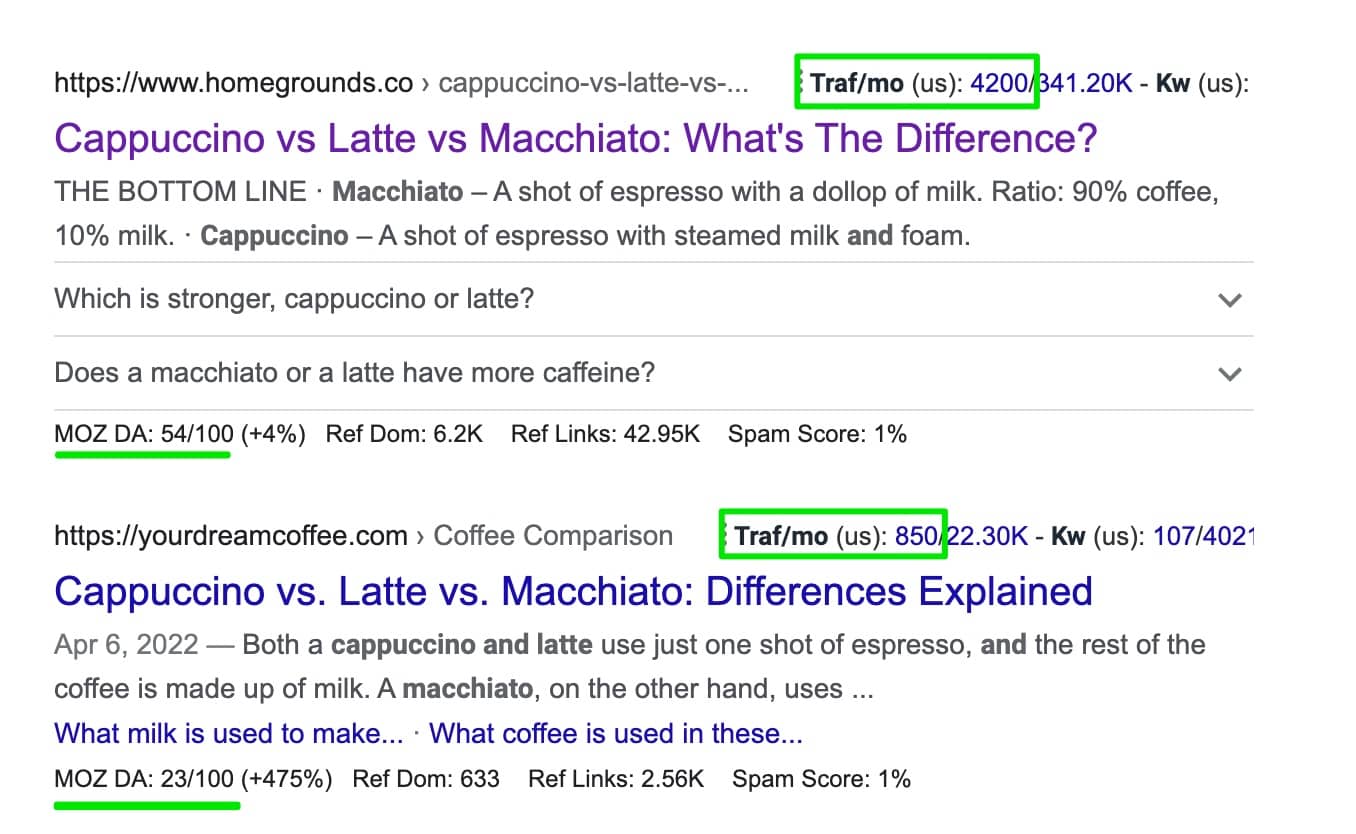Click the 850 monthly traffic value
Viewport: 1356px width, 834px height.
point(914,536)
